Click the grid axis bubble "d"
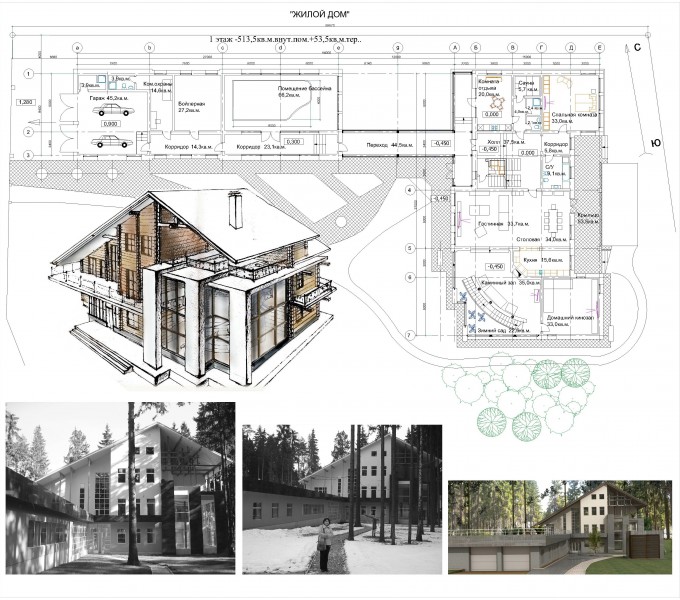680x600 pixels. click(x=281, y=48)
